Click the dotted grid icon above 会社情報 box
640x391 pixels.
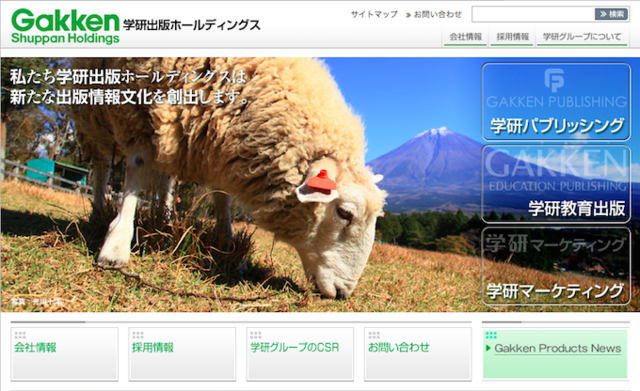[20, 335]
